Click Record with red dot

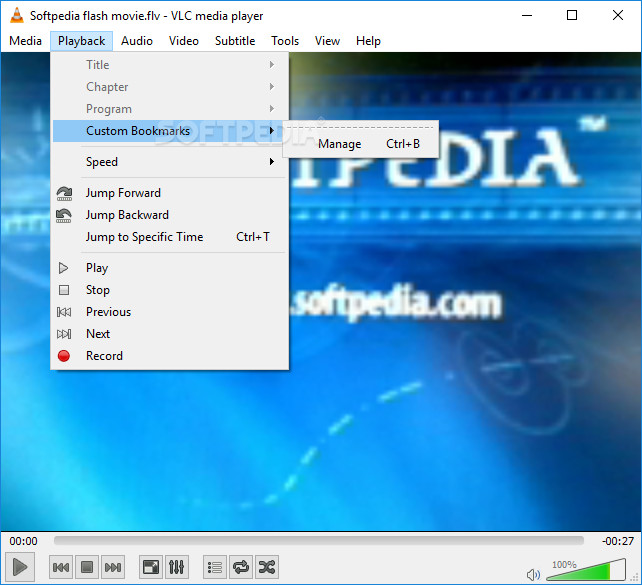click(x=169, y=356)
